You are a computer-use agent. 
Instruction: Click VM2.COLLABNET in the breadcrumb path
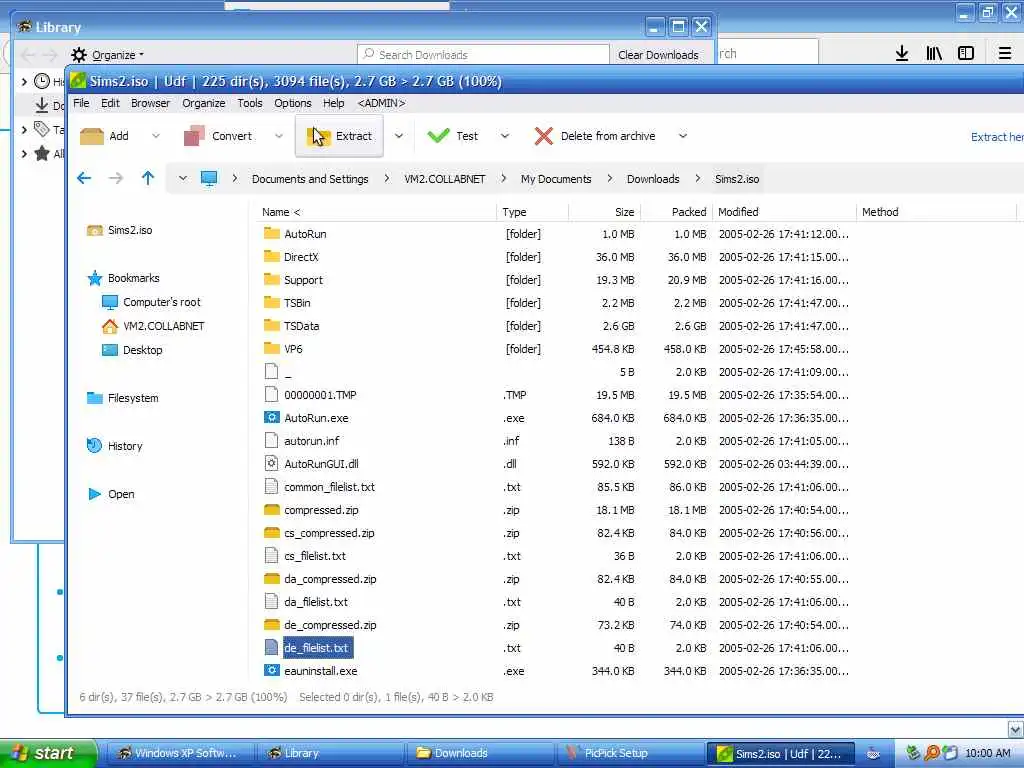(445, 179)
